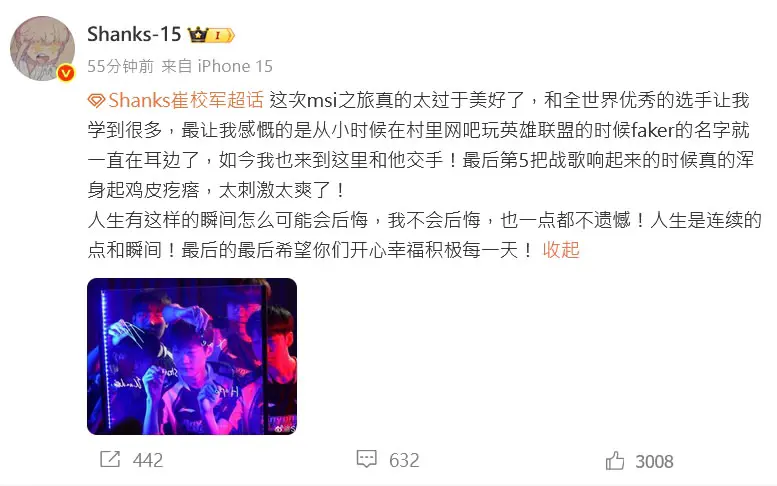Click the Weibo watermark in photo corner
The height and width of the screenshot is (486, 777).
click(x=286, y=429)
